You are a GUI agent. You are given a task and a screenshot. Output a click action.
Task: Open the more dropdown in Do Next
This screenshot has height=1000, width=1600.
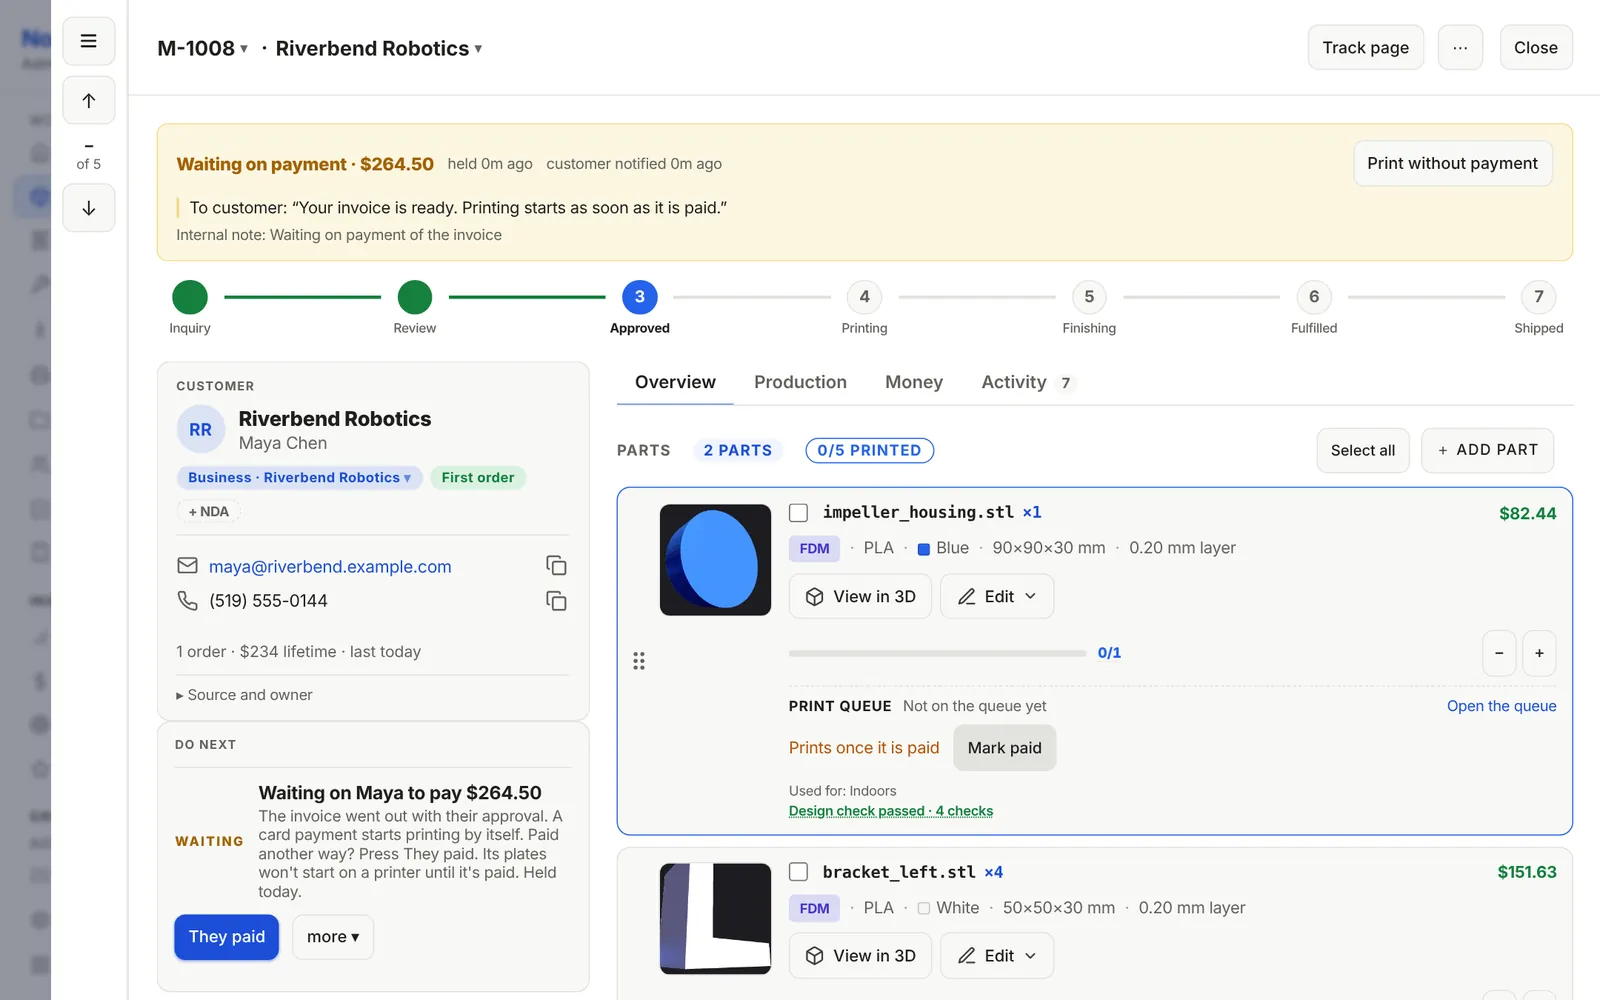coord(333,937)
